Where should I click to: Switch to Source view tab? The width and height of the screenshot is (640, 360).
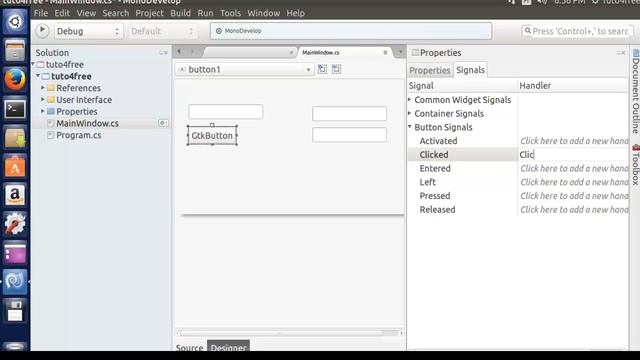189,347
